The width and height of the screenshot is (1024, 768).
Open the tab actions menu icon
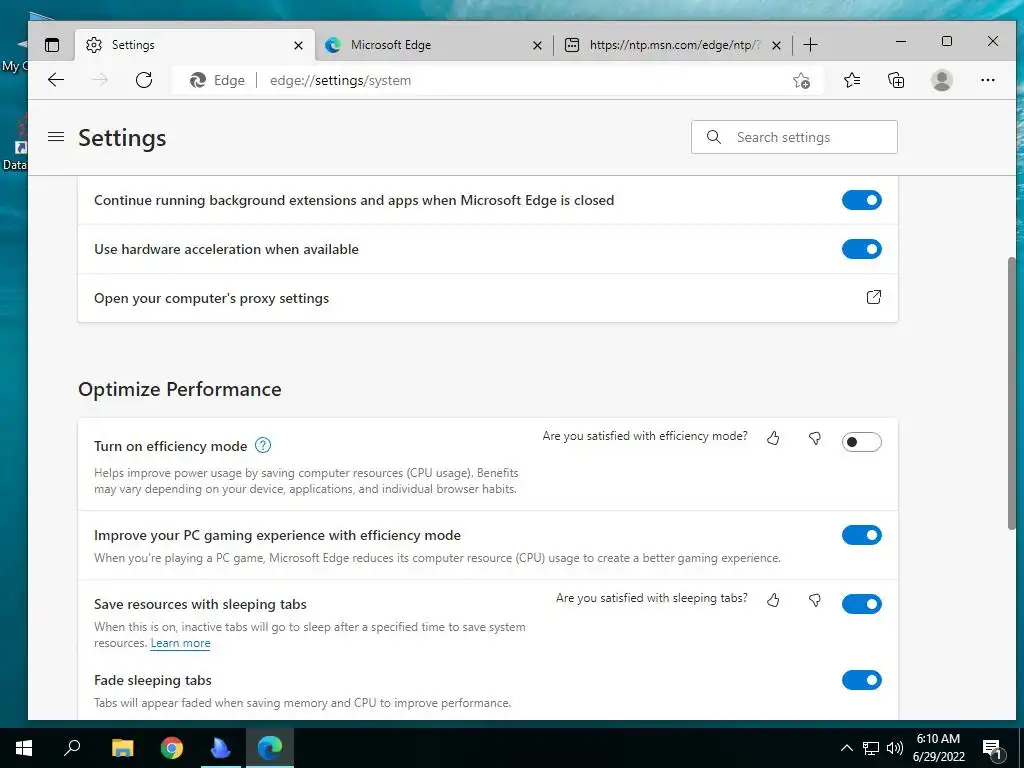(52, 45)
